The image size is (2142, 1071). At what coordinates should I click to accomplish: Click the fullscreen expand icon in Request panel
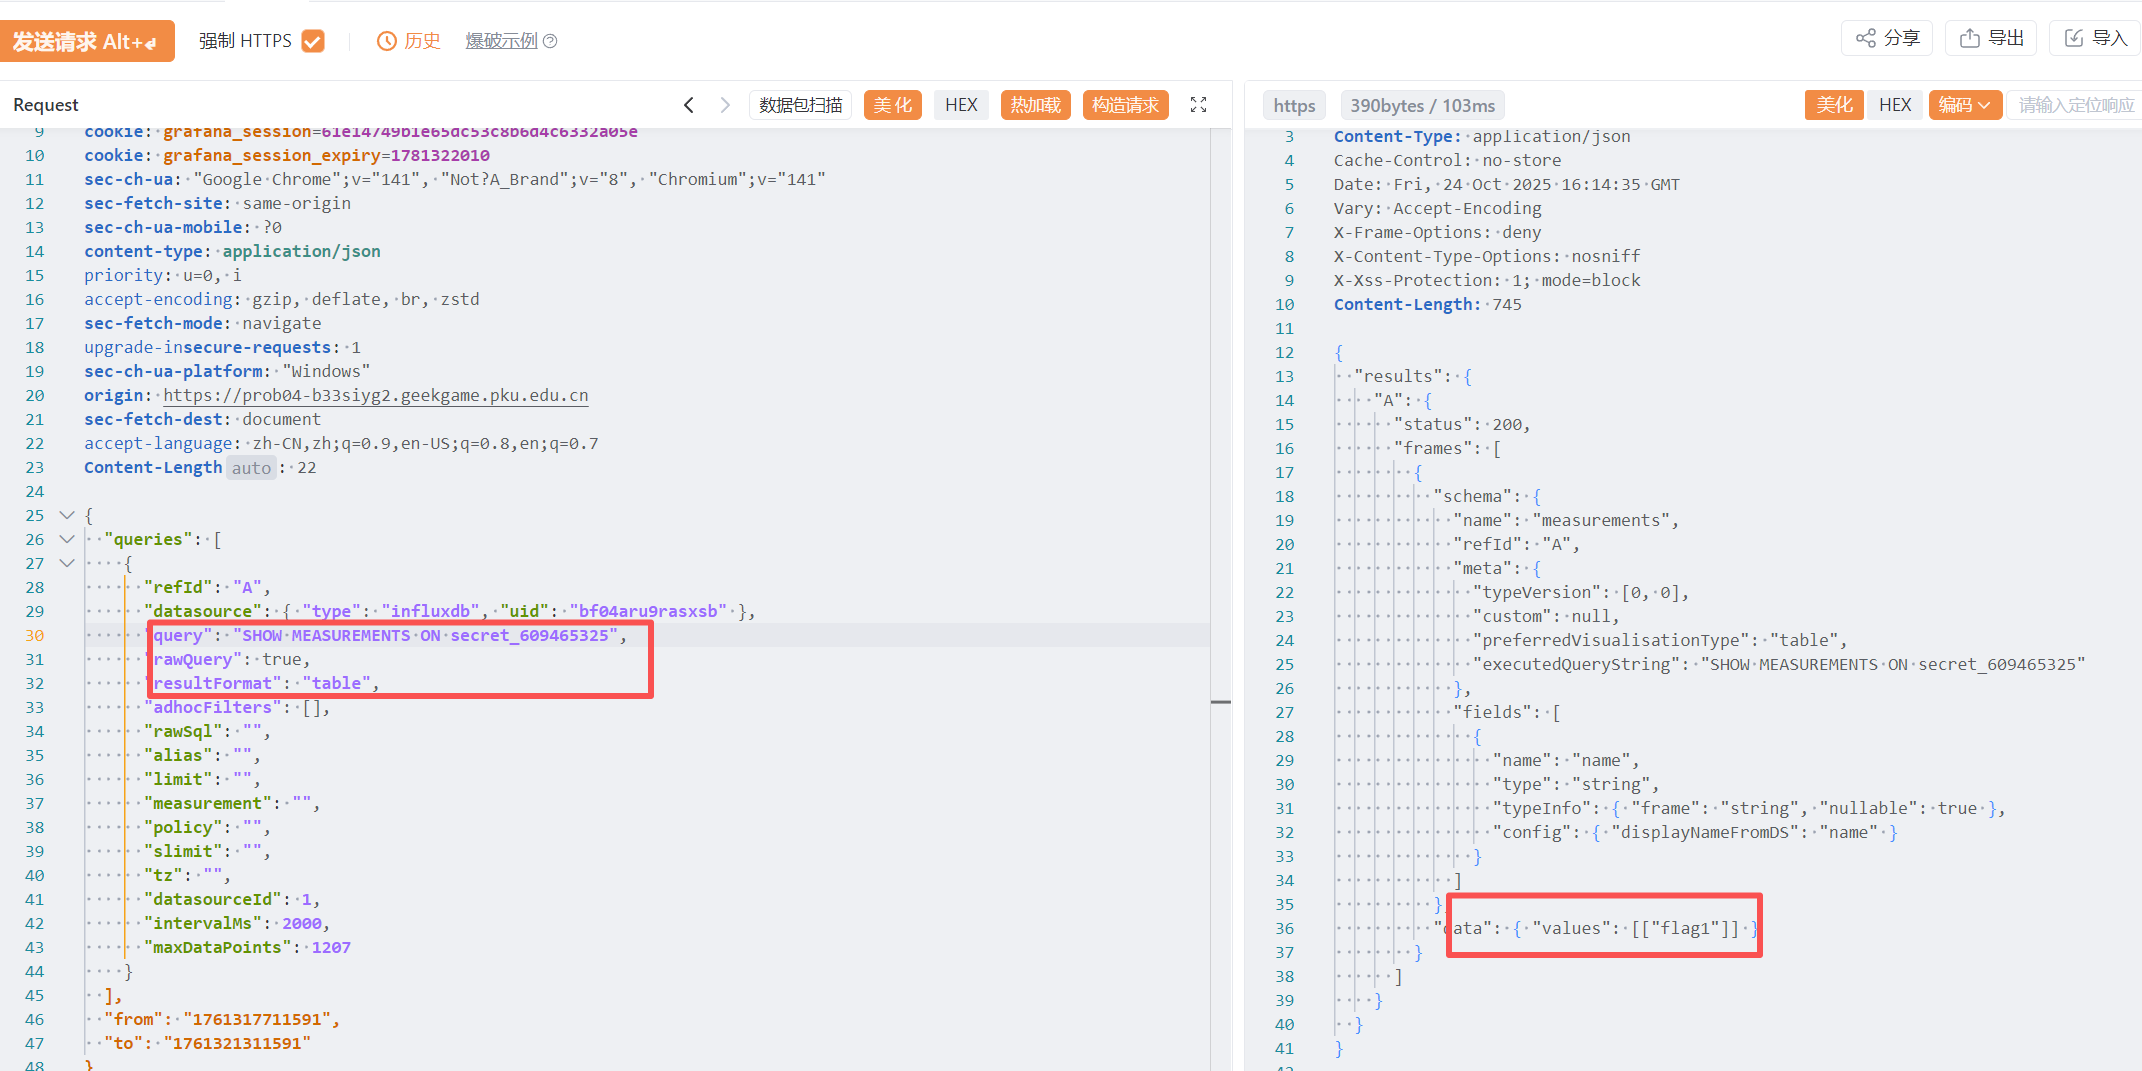pos(1198,105)
